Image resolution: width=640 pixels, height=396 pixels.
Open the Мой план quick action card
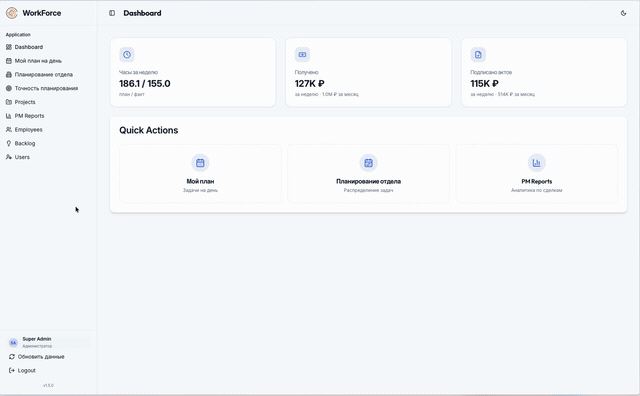coord(200,174)
